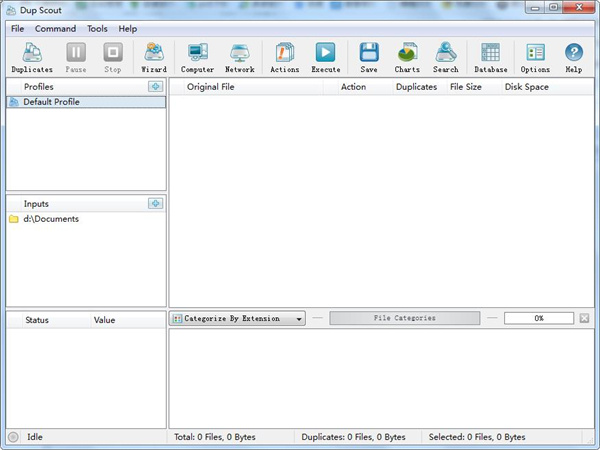Screen dimensions: 600x450
Task: Click the 'Total: 0 Files, 0 Bytes' status
Action: coord(215,437)
